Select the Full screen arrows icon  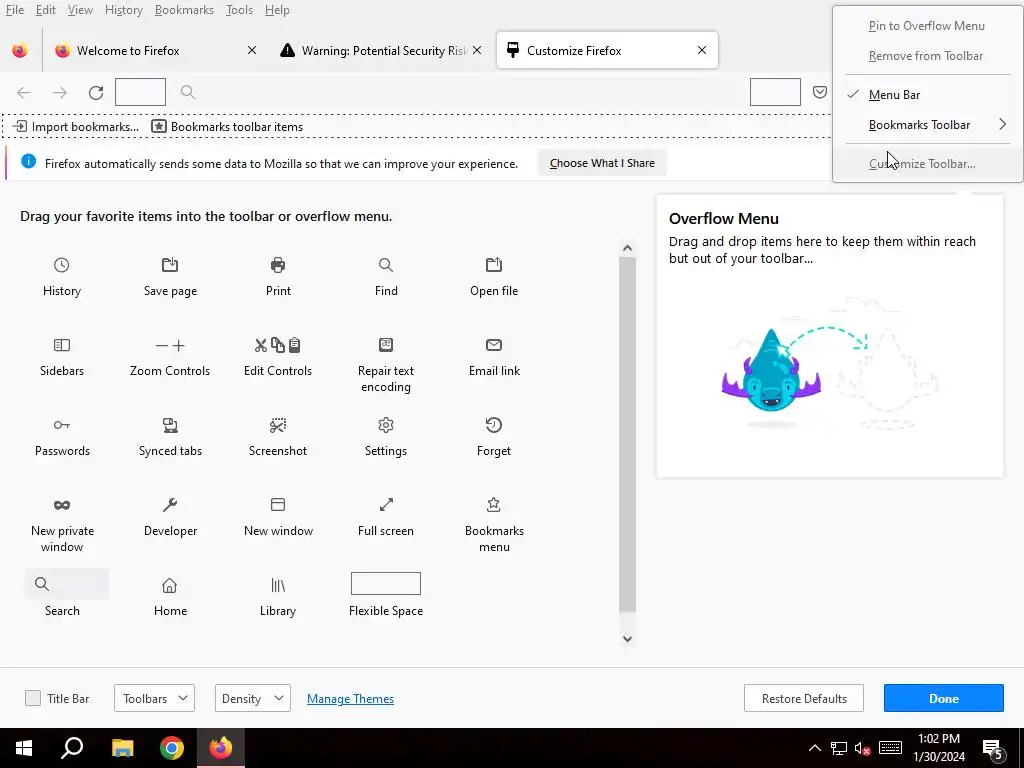coord(385,505)
